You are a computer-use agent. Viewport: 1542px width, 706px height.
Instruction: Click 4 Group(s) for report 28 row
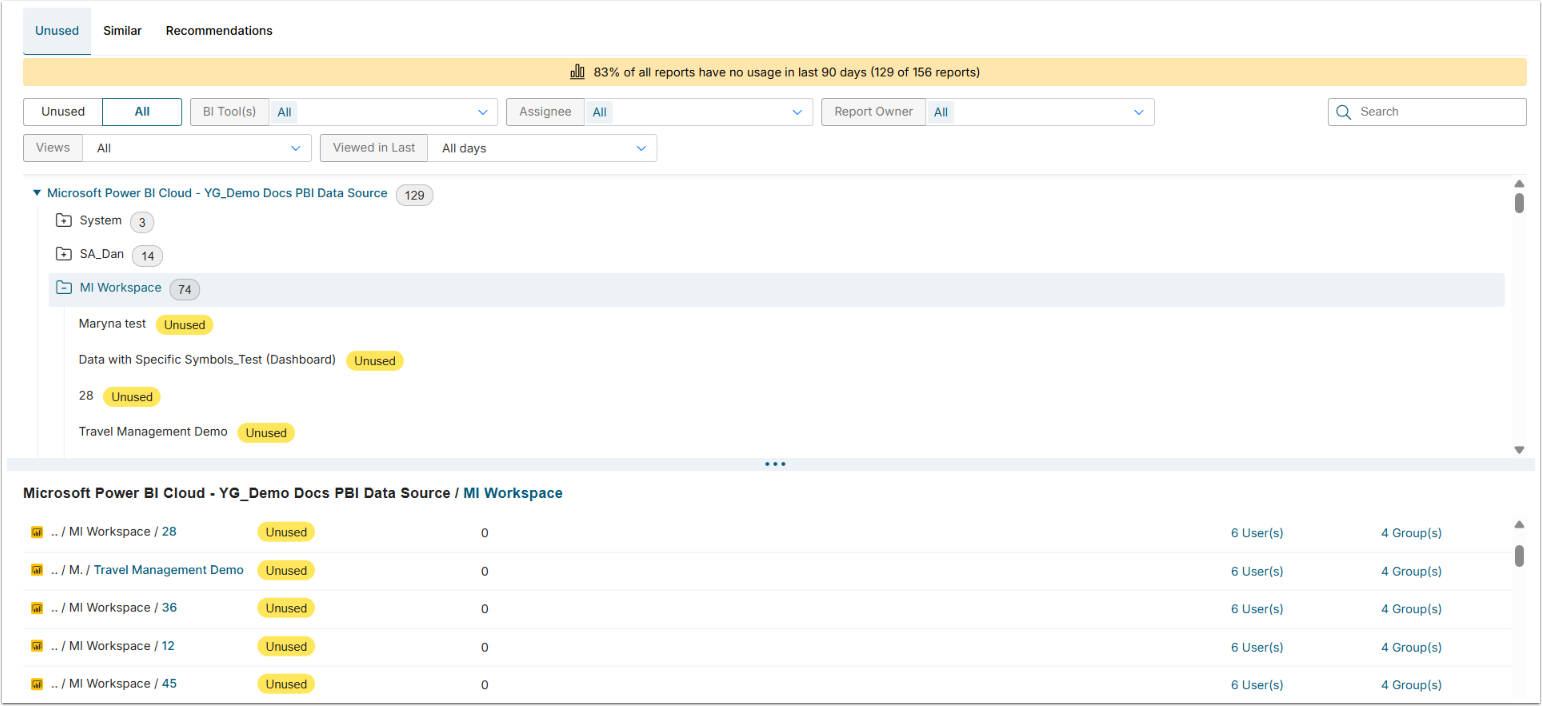coord(1411,533)
